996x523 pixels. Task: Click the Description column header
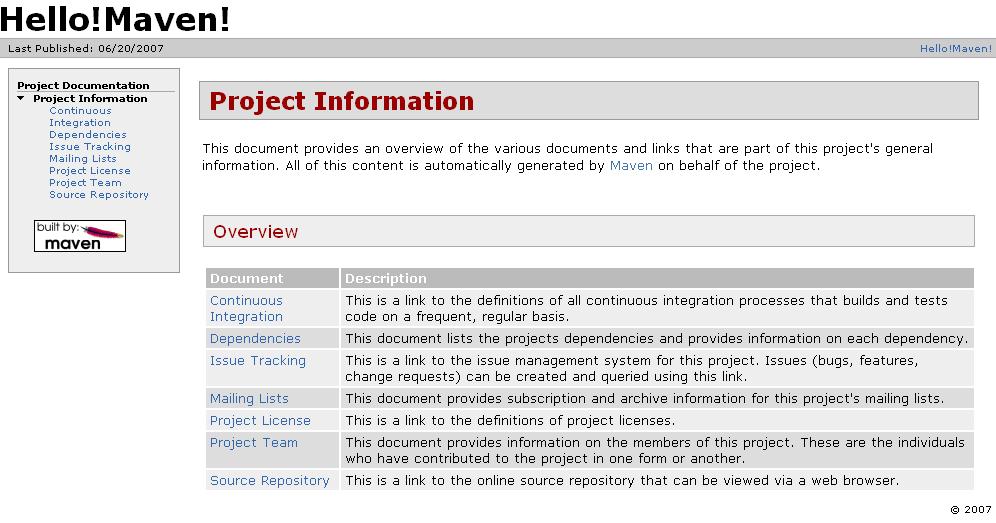(657, 278)
